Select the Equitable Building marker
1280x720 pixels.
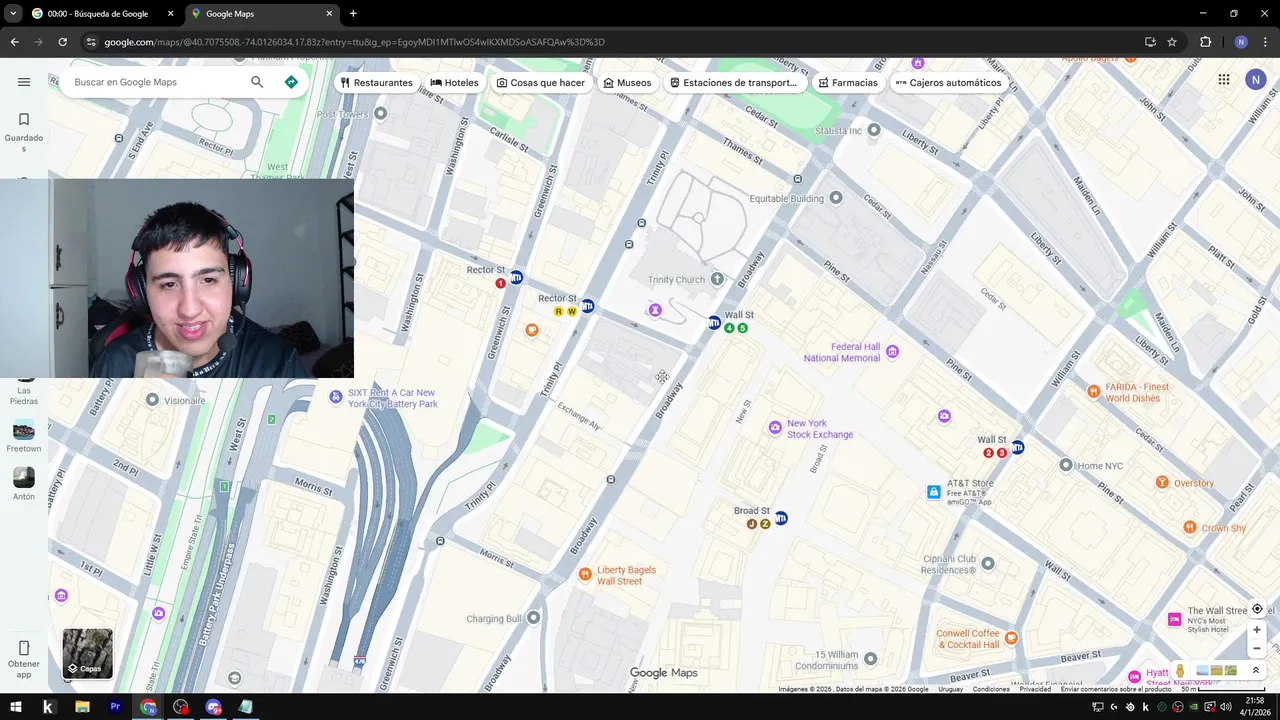[x=836, y=198]
